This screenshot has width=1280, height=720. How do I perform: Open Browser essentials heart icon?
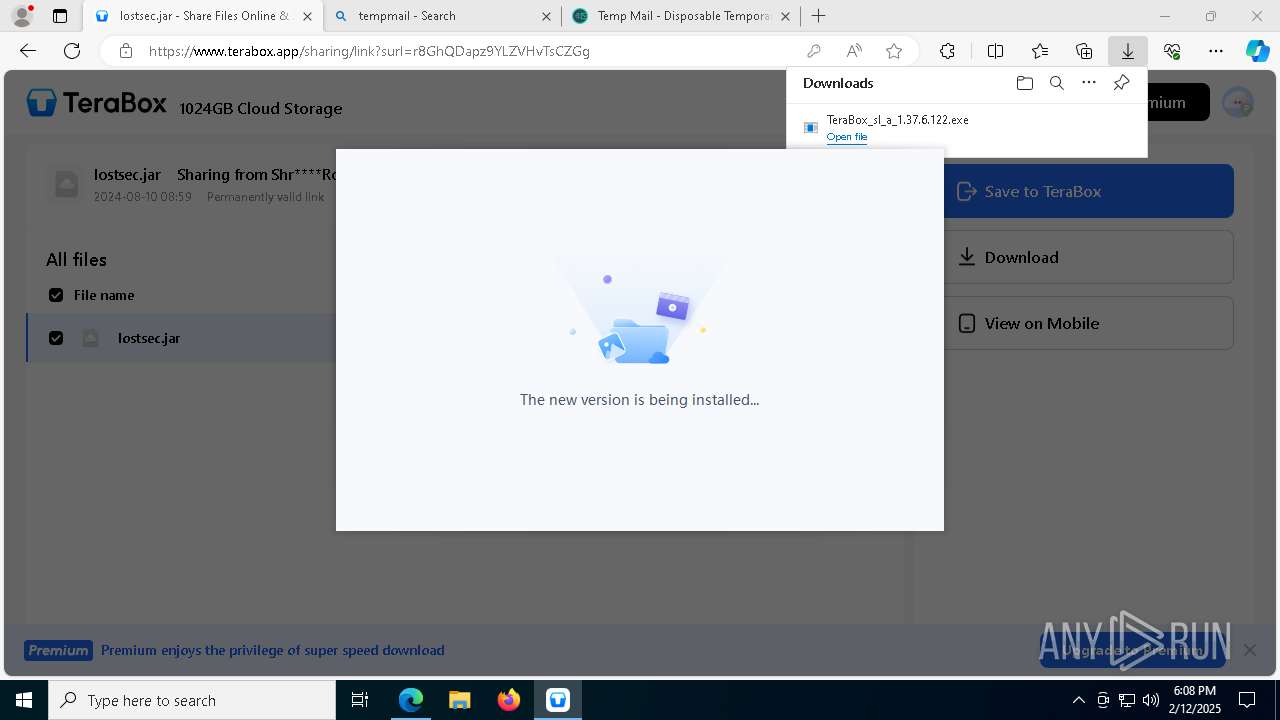[1172, 51]
